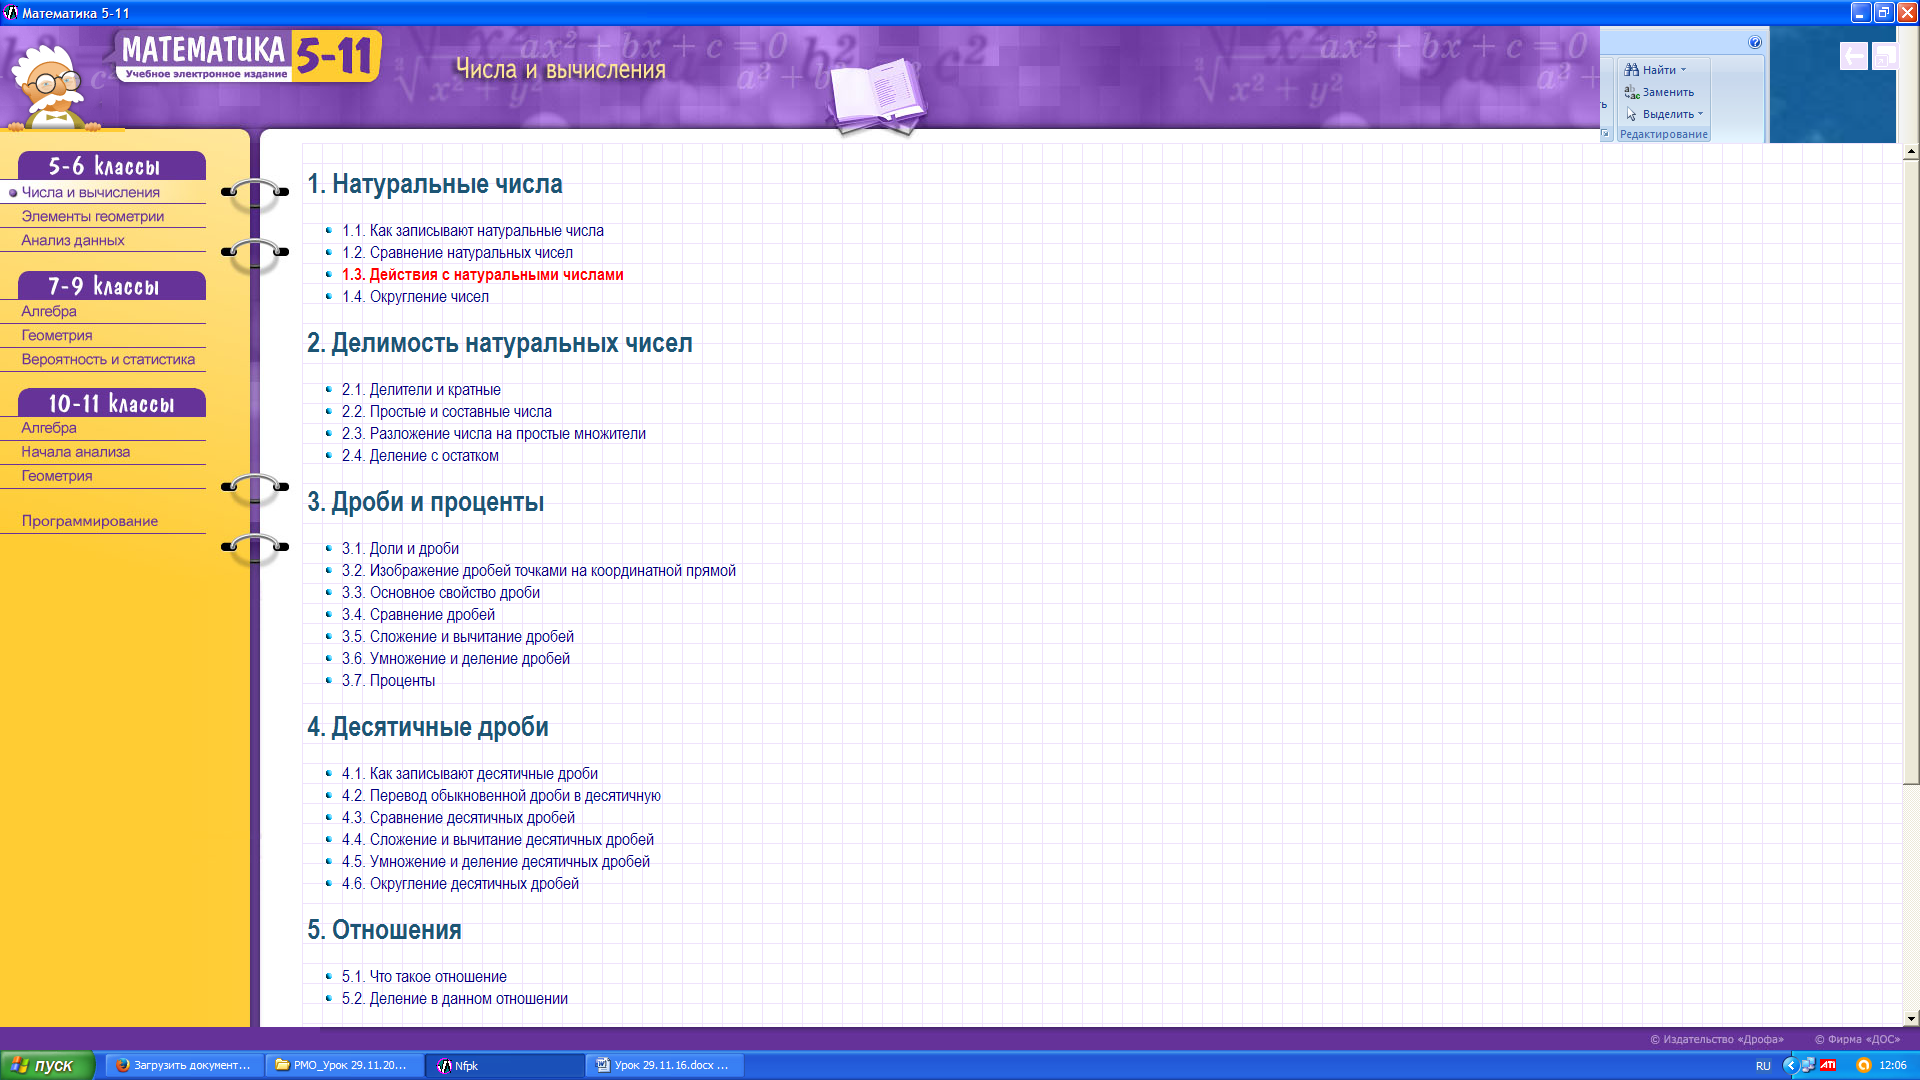Image resolution: width=1920 pixels, height=1080 pixels.
Task: Open 3.6. Умножение и деление дробей
Action: (456, 658)
